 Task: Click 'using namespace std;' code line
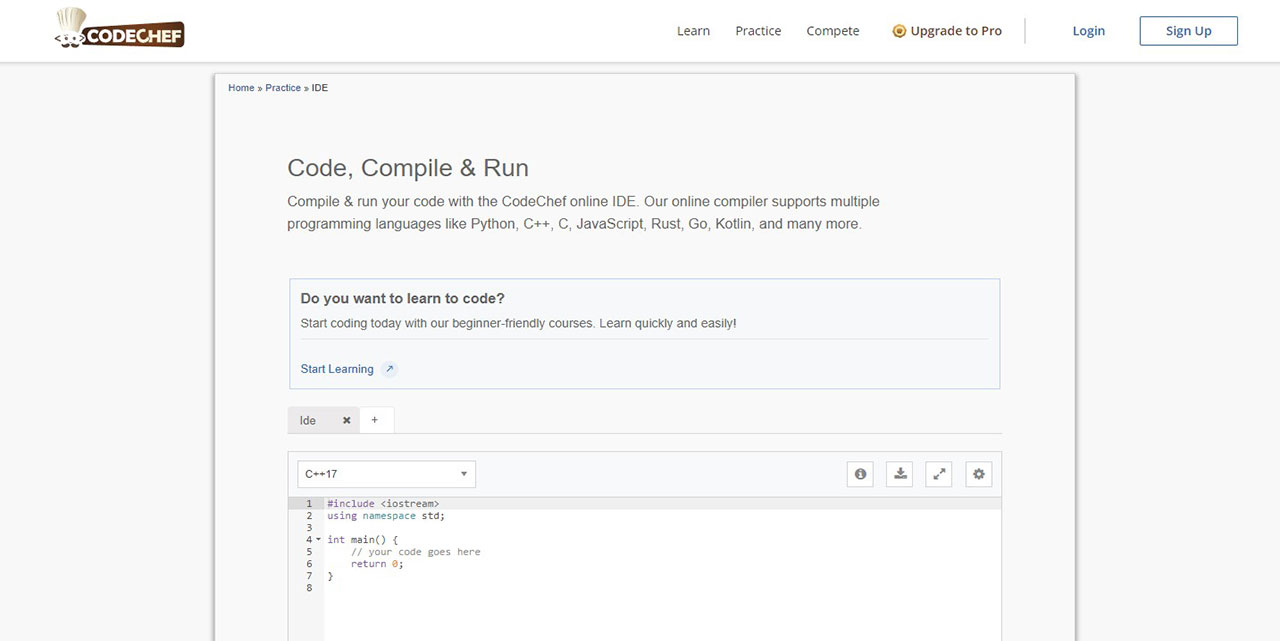point(386,516)
